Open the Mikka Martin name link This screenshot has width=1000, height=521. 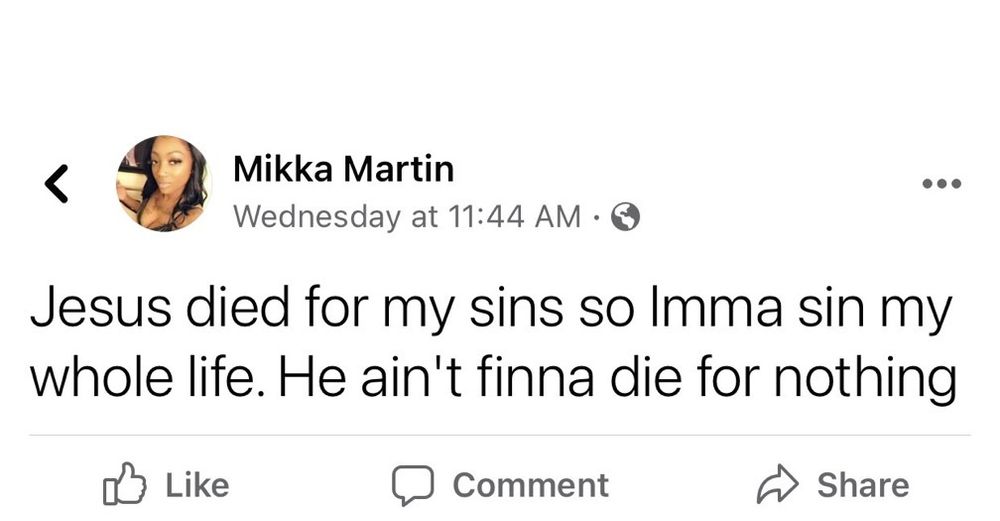[x=344, y=169]
